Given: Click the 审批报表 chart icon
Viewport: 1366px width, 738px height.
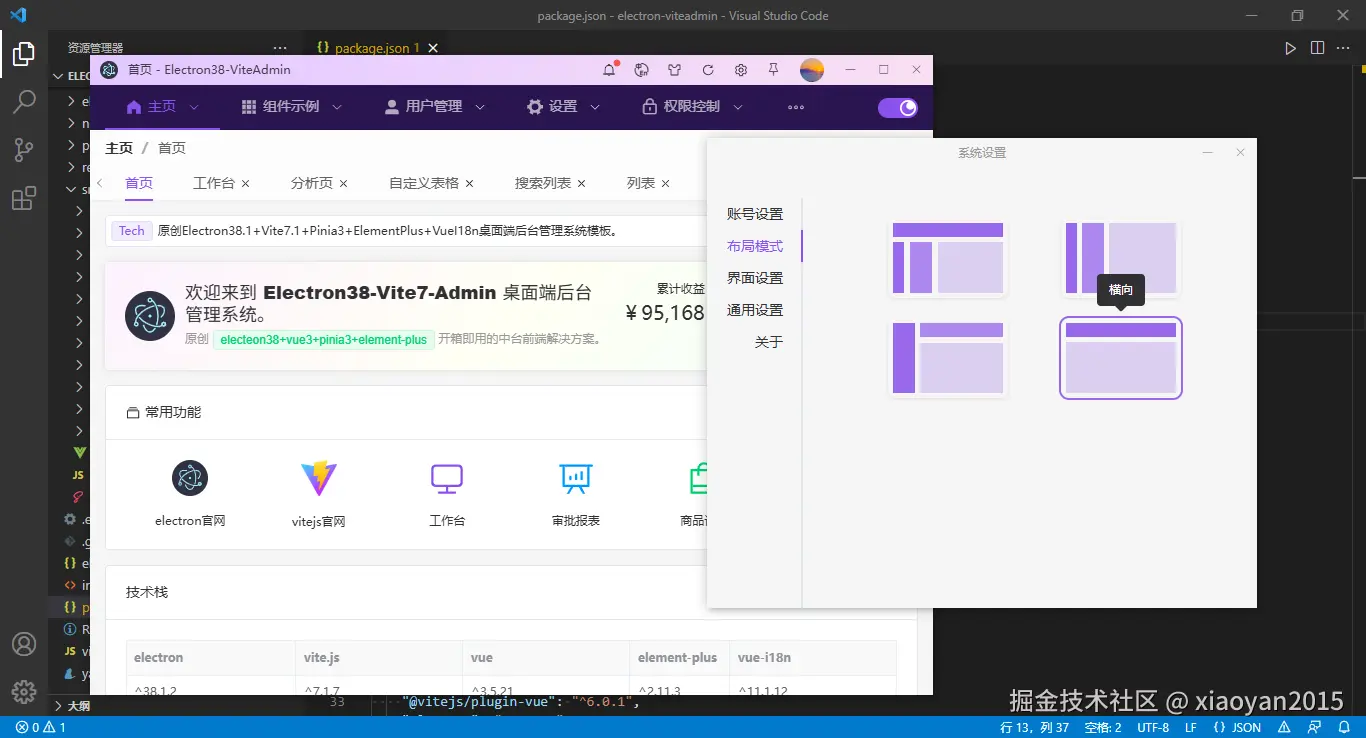Looking at the screenshot, I should click(575, 479).
